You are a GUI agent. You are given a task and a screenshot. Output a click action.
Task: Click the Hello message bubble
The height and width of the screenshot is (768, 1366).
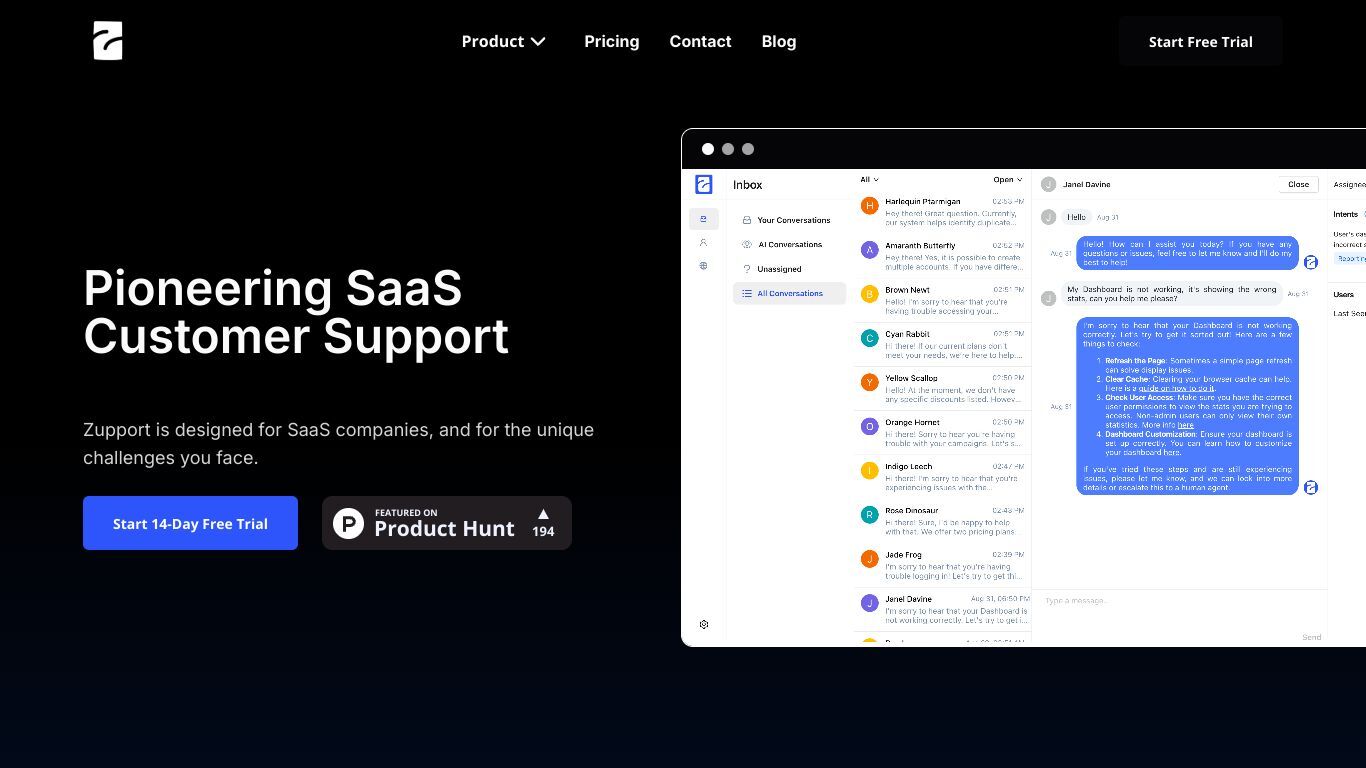point(1076,217)
